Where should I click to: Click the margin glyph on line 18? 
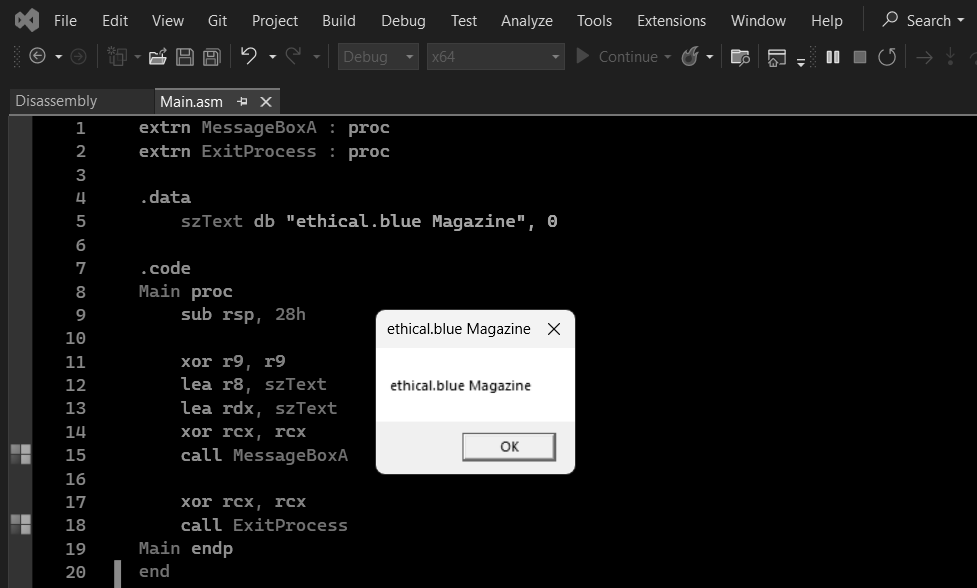pyautogui.click(x=21, y=524)
